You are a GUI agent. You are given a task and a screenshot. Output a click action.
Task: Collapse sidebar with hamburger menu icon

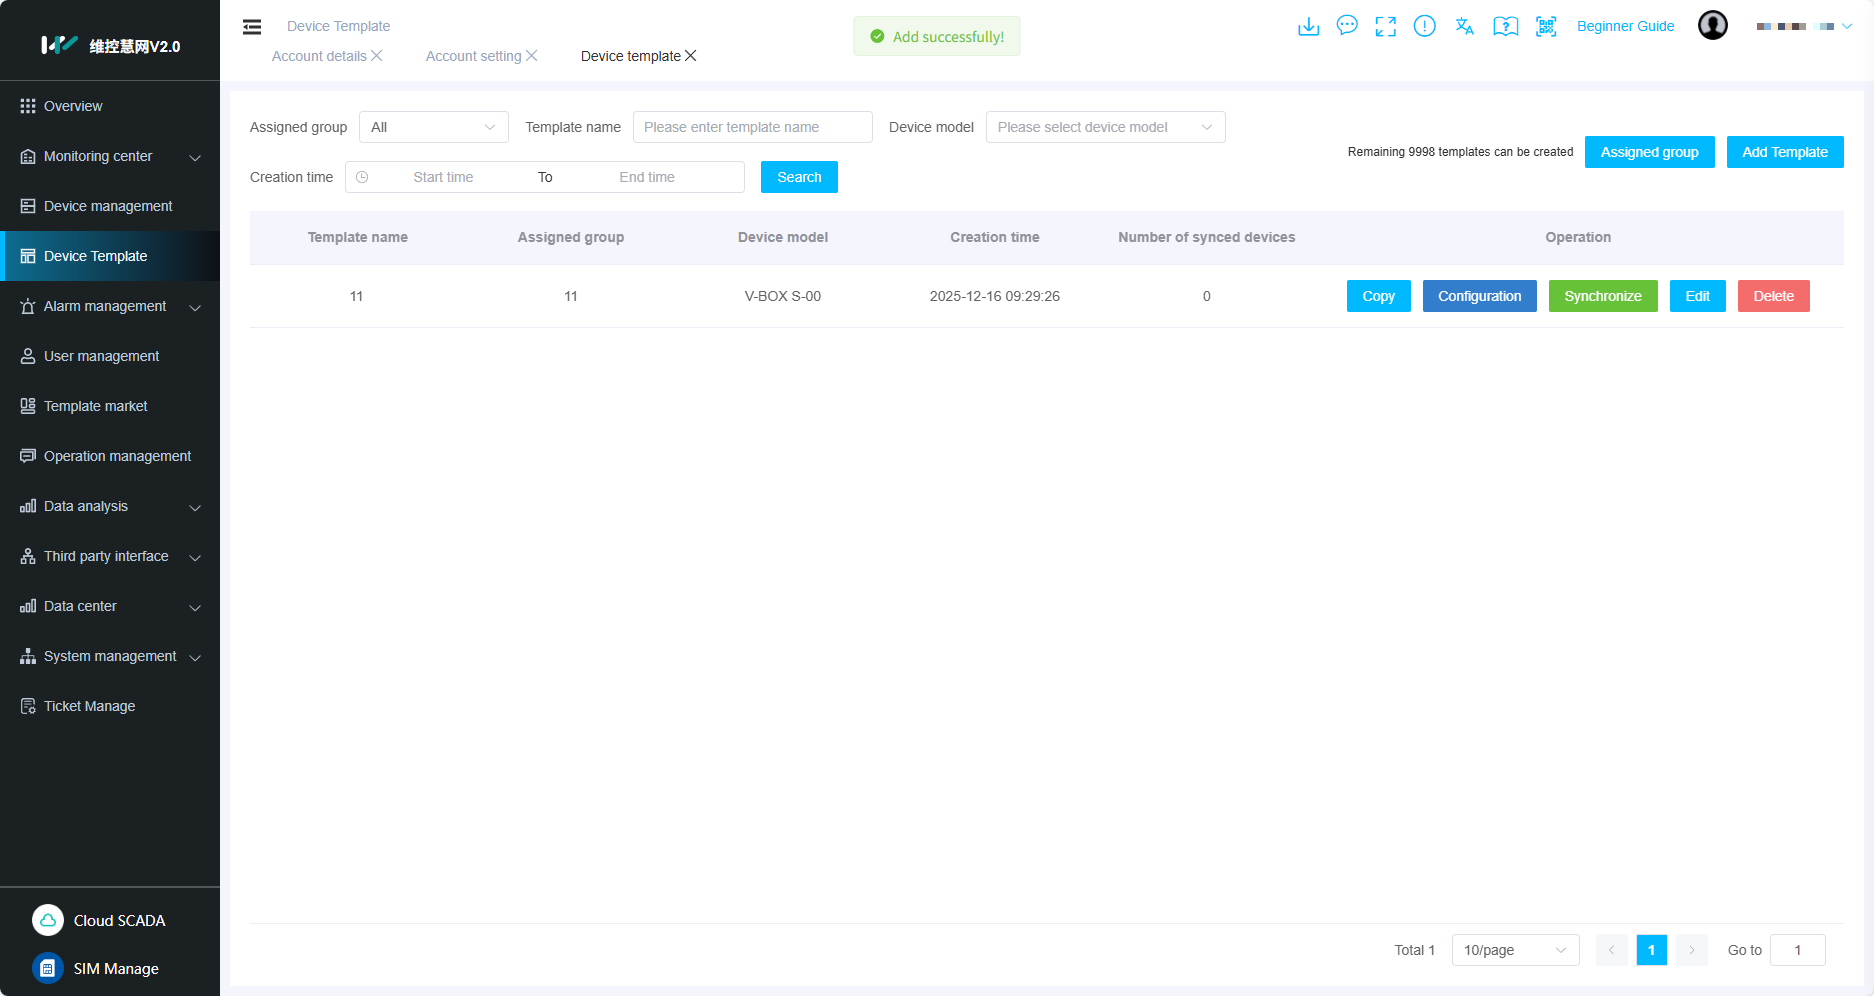tap(252, 27)
